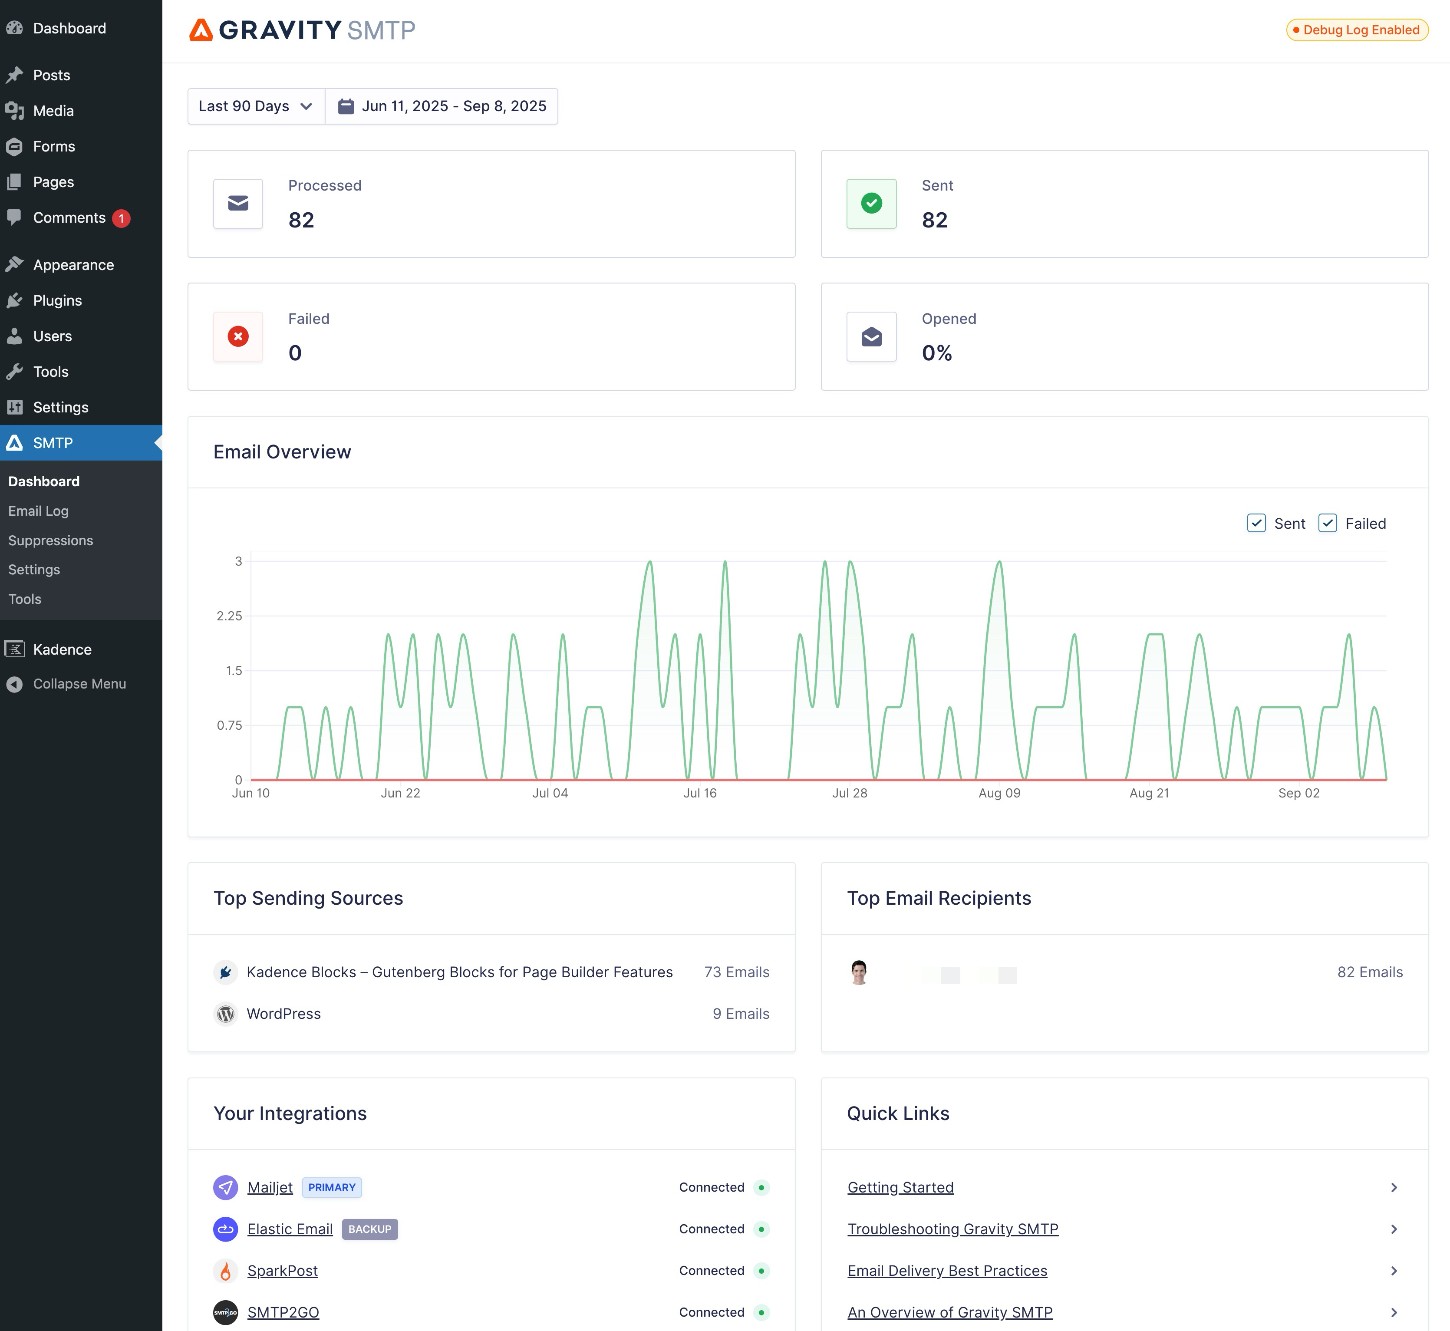The width and height of the screenshot is (1450, 1331).
Task: Open Suppressions submenu item
Action: point(50,541)
